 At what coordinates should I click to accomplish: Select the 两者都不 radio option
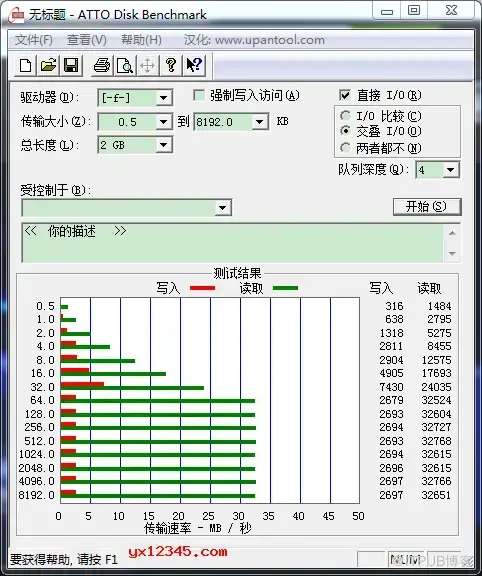point(345,148)
